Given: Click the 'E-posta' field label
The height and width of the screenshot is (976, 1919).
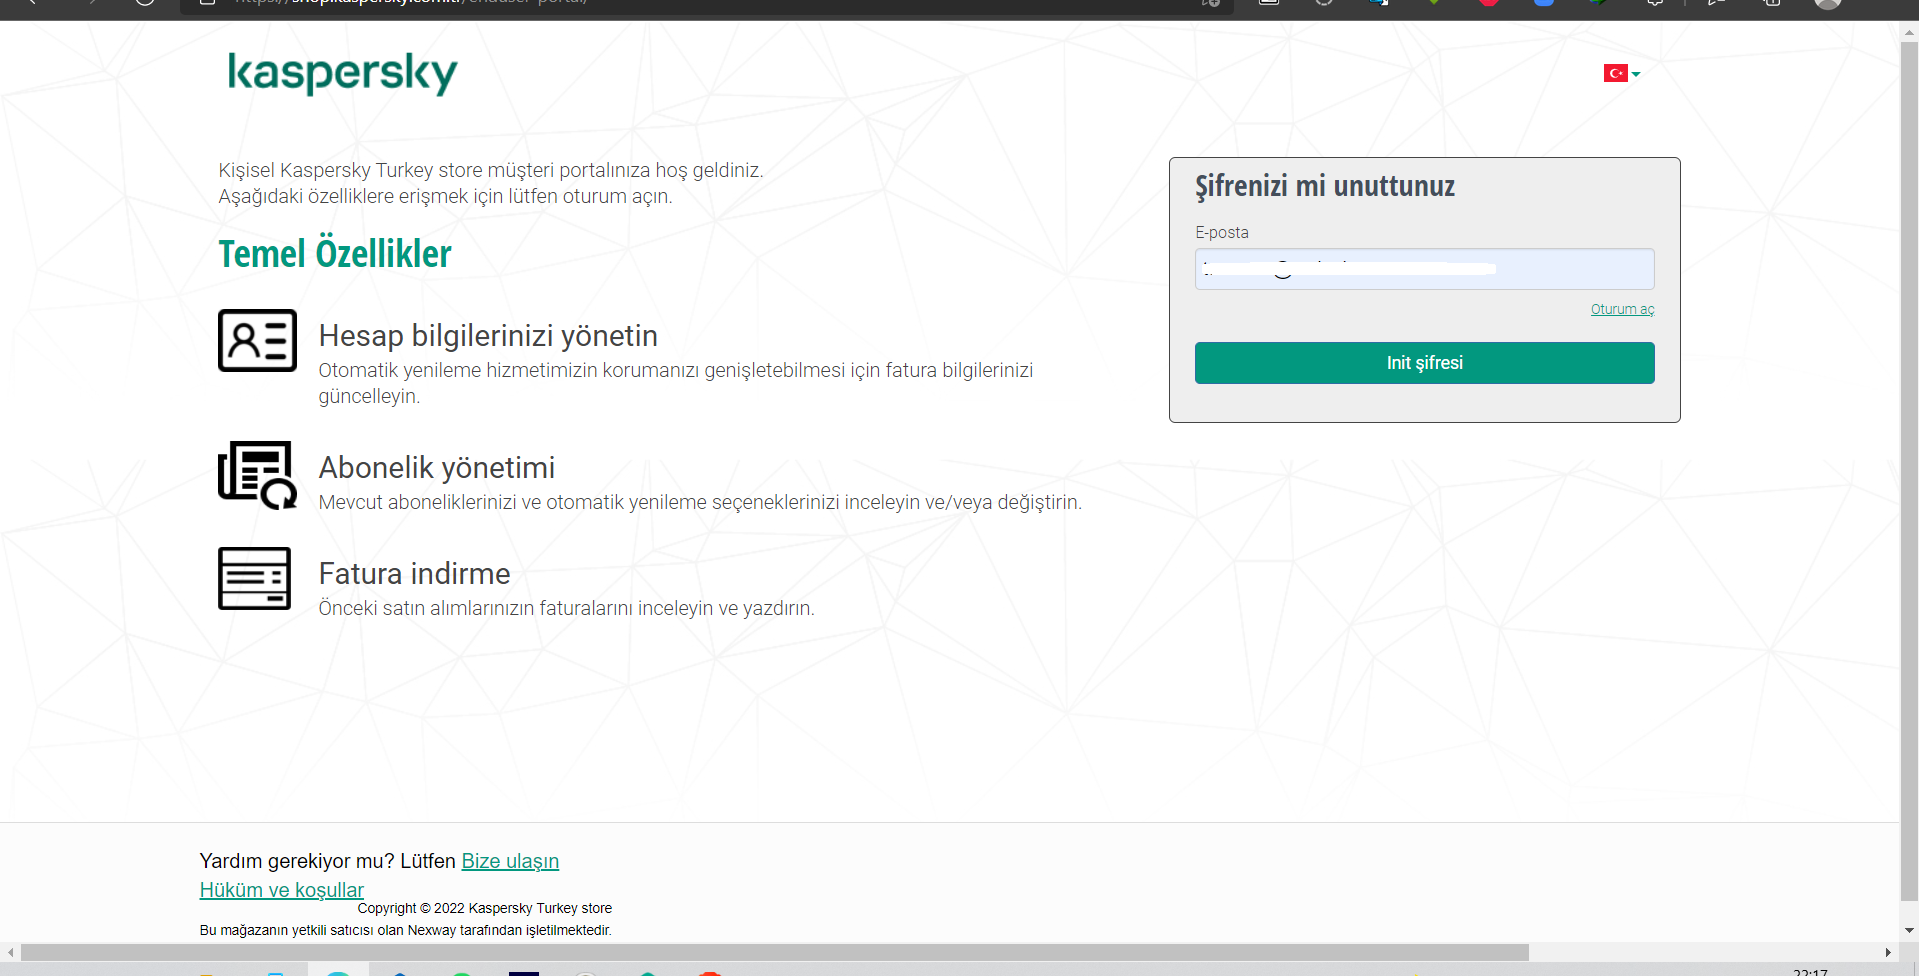Looking at the screenshot, I should 1222,232.
